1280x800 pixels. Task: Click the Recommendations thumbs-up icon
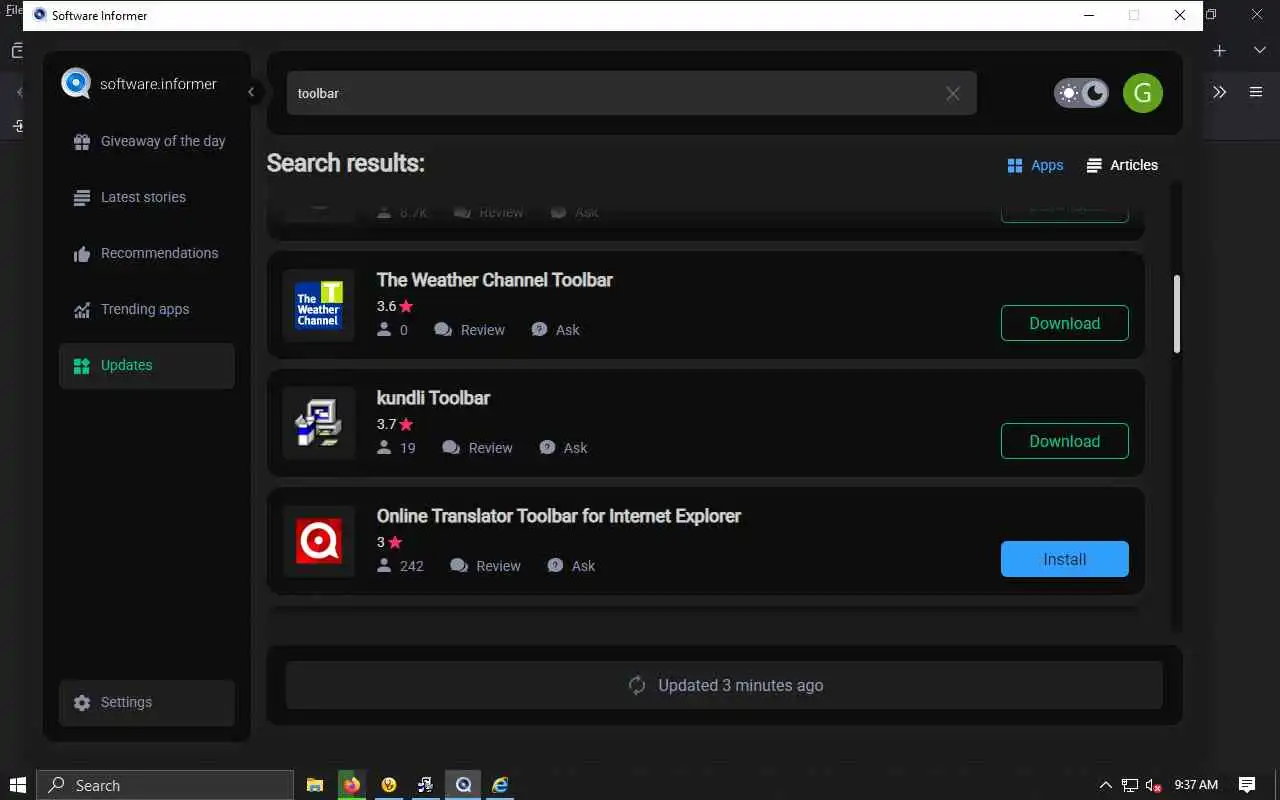tap(82, 254)
